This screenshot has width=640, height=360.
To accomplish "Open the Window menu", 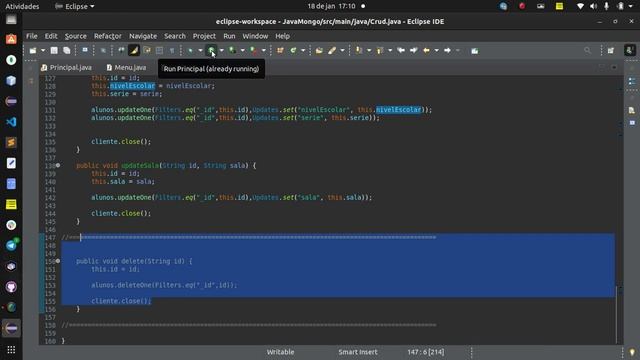I will (x=255, y=36).
